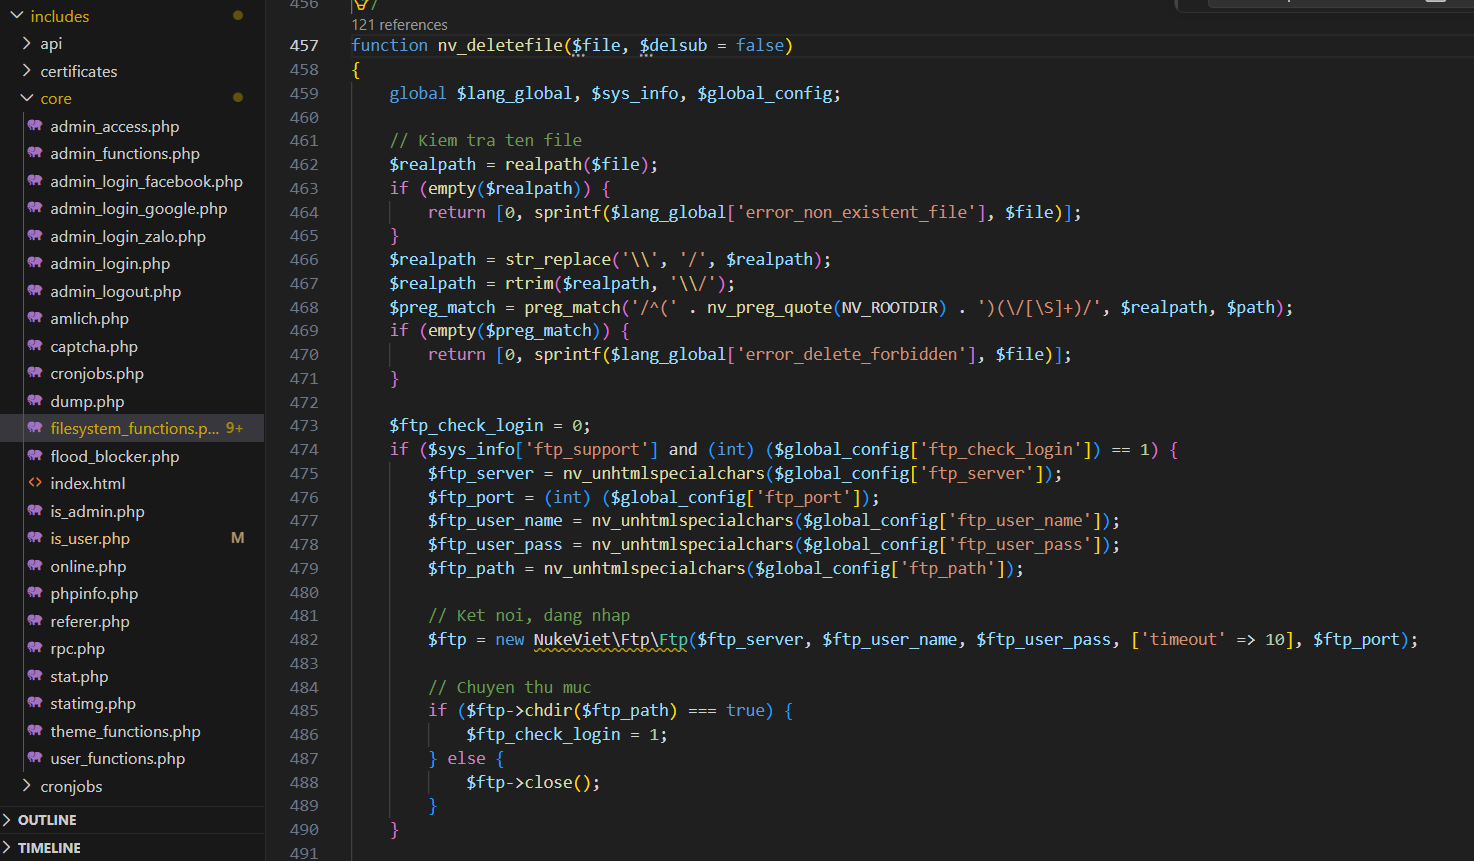1474x861 pixels.
Task: Click the PHP icon beside admin_login_google.php
Action: (x=35, y=208)
